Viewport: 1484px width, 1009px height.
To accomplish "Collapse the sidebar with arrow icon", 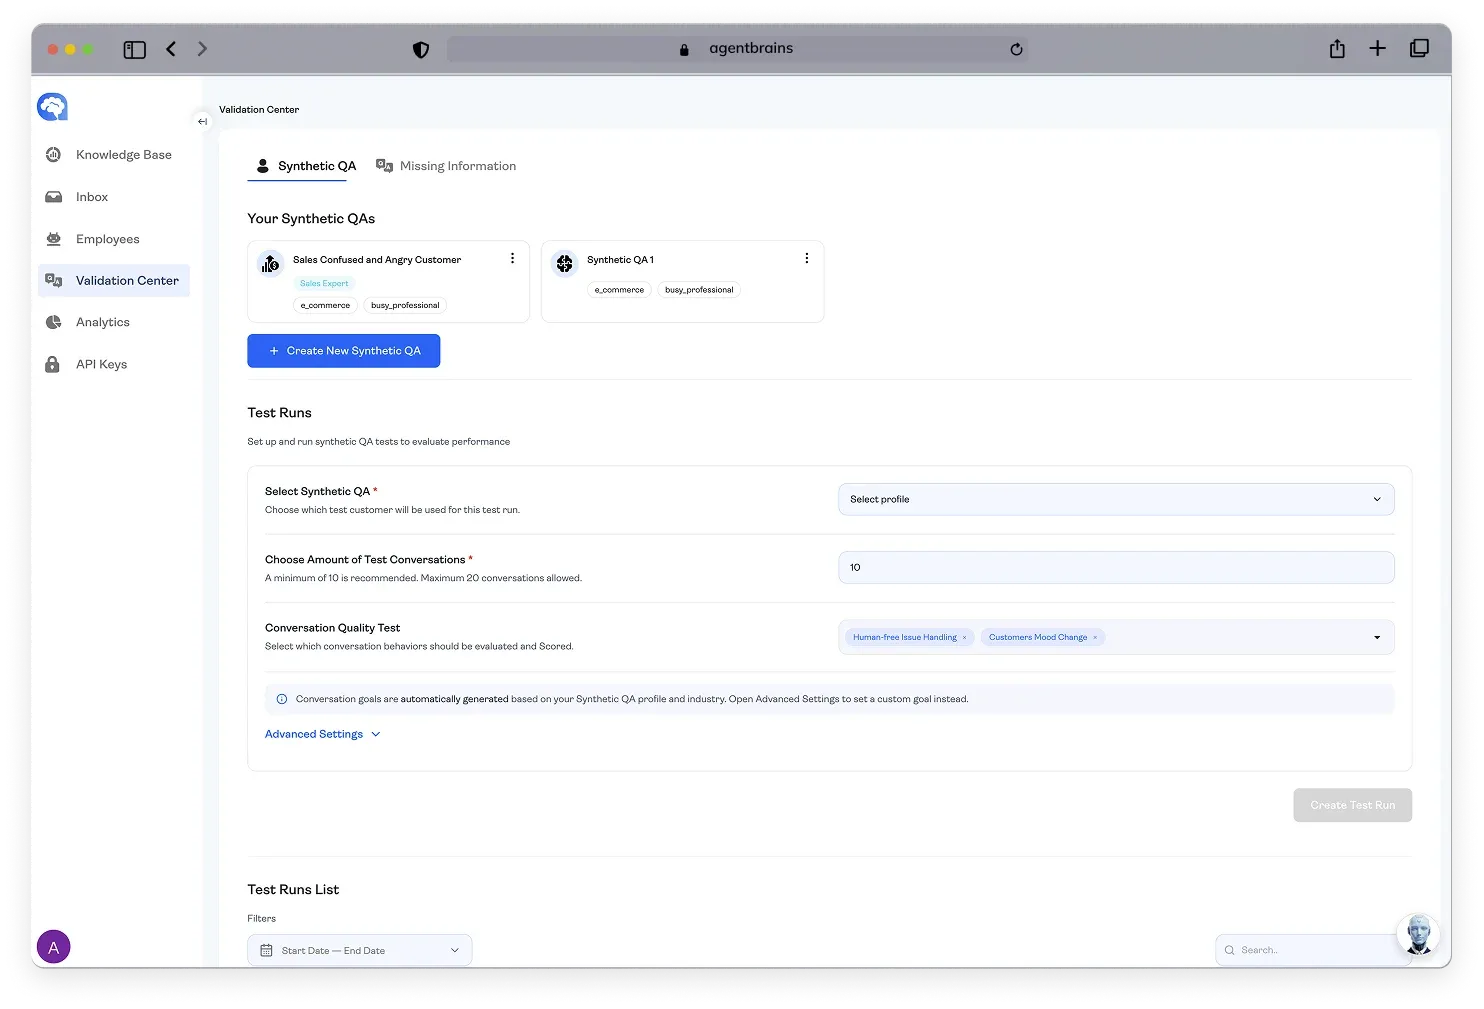I will click(202, 122).
